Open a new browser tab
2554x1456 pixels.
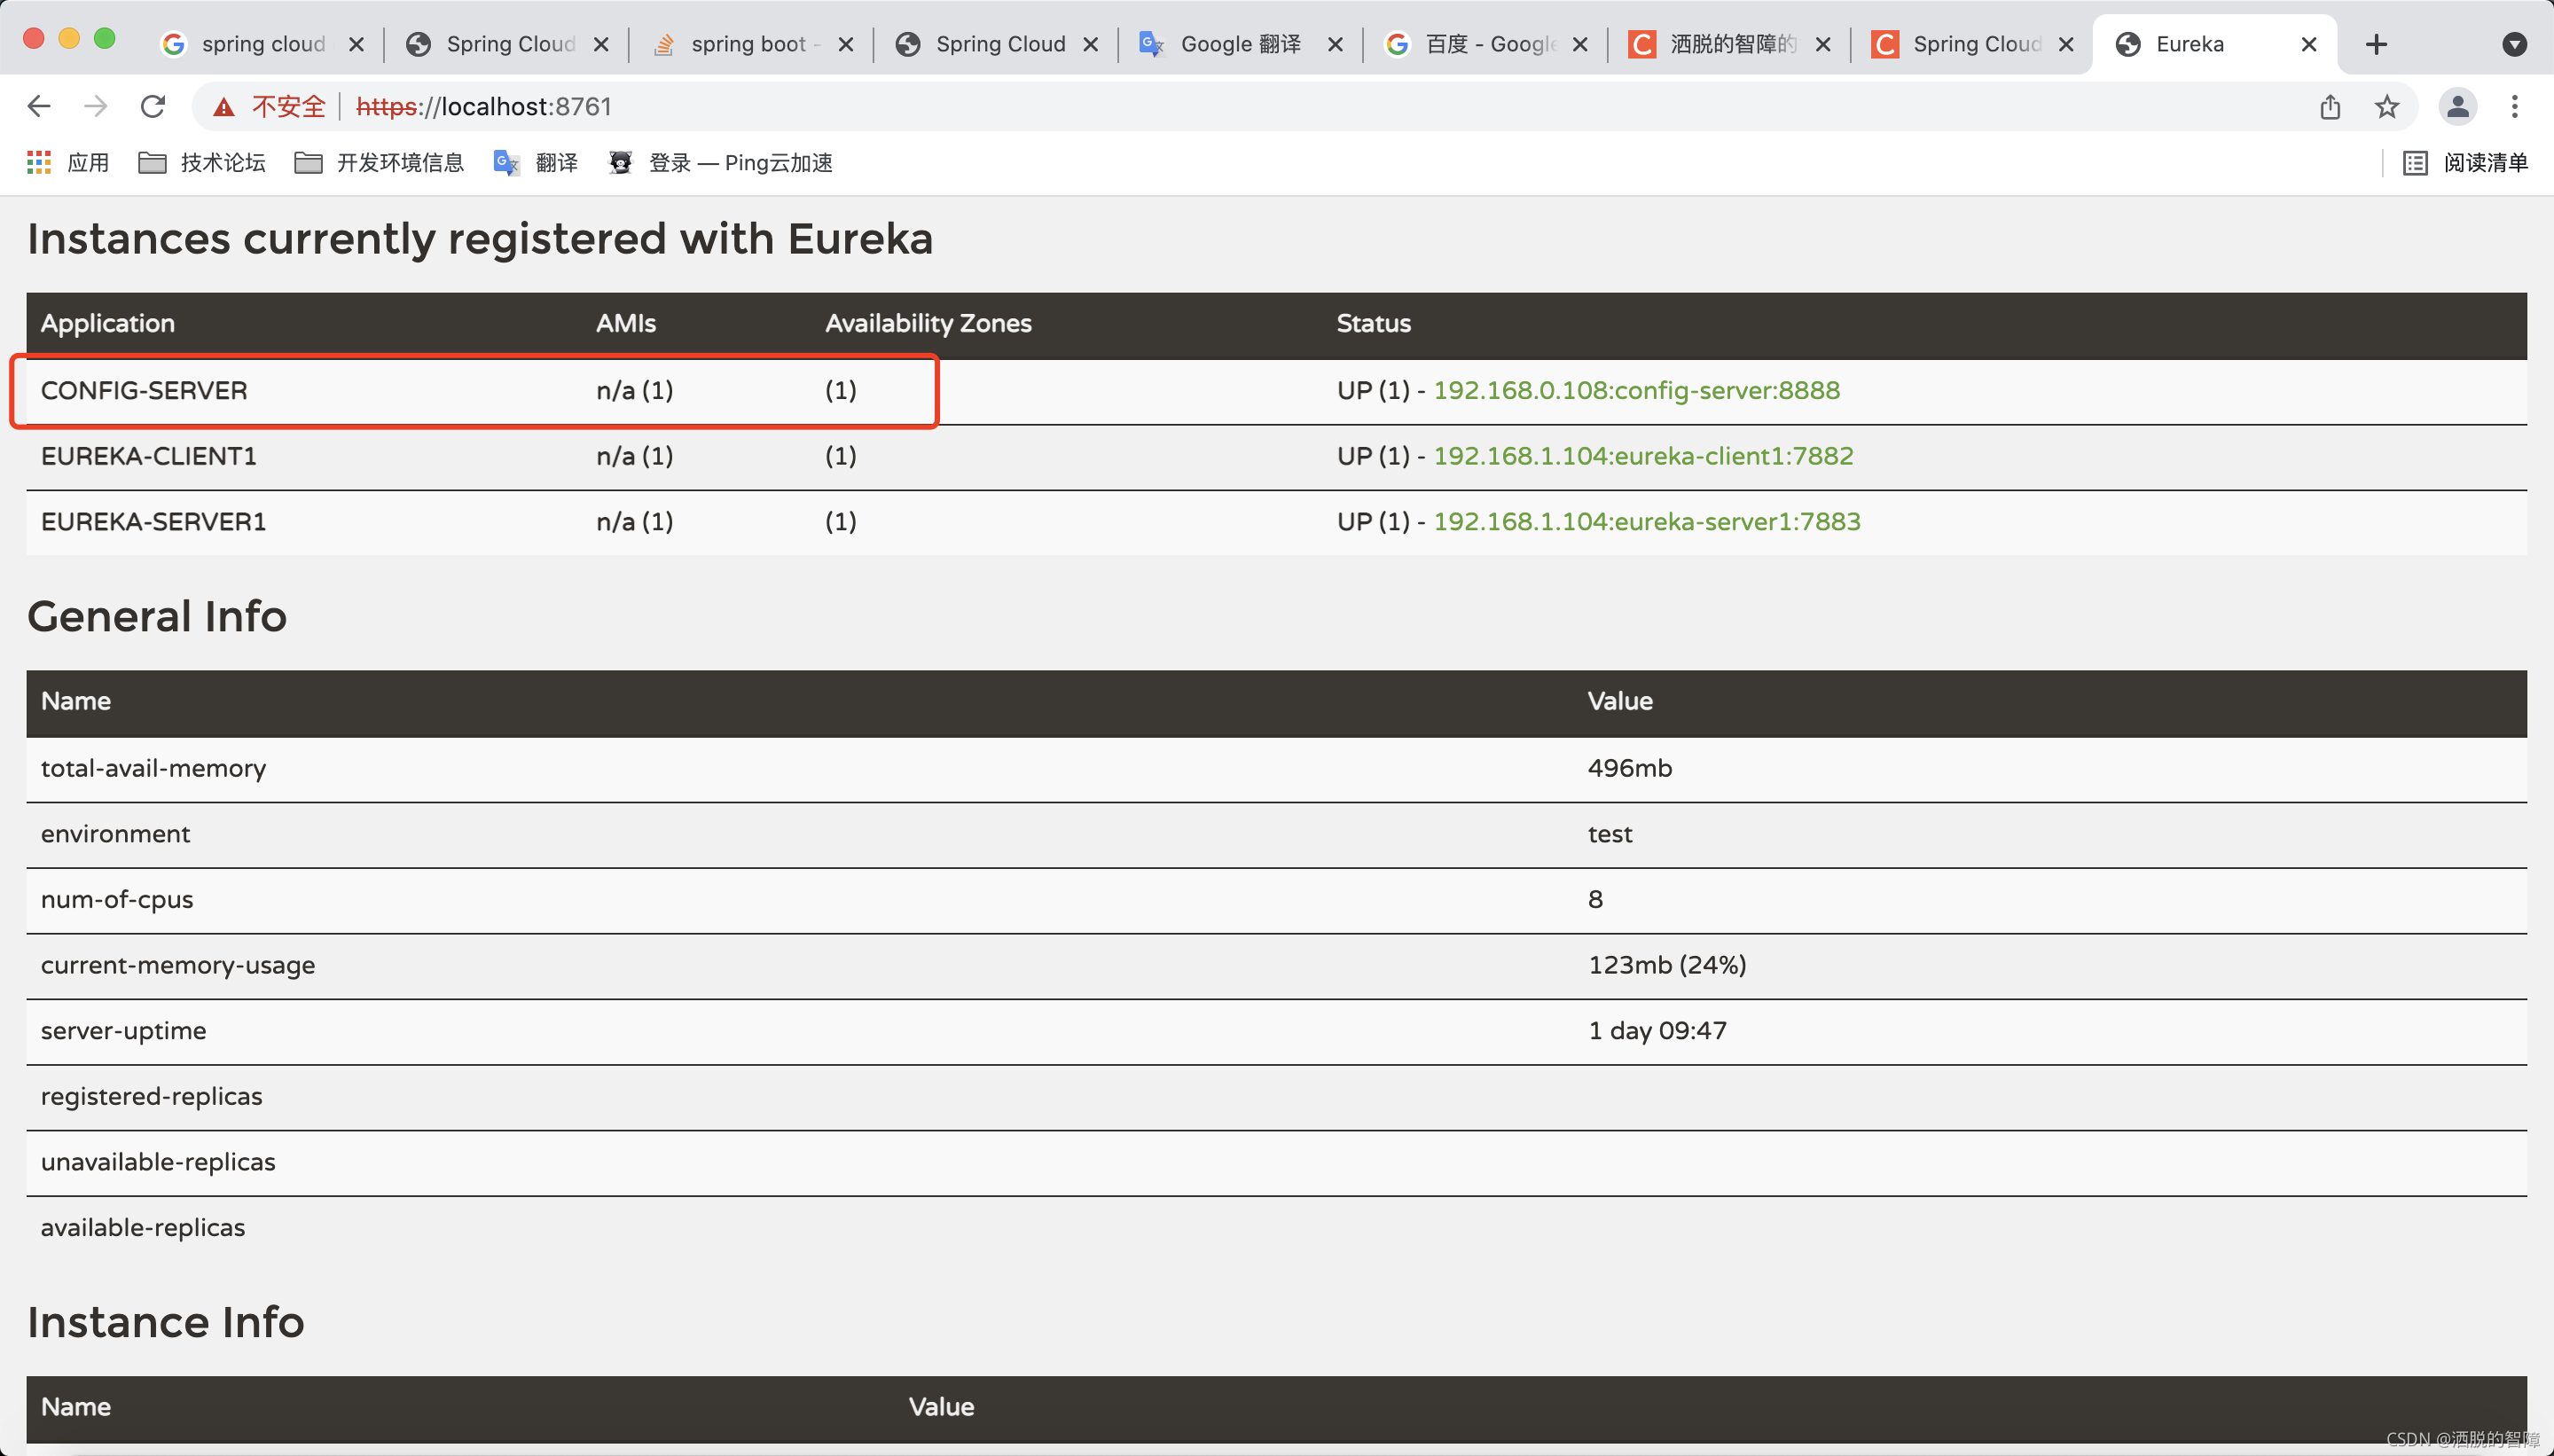pyautogui.click(x=2376, y=44)
